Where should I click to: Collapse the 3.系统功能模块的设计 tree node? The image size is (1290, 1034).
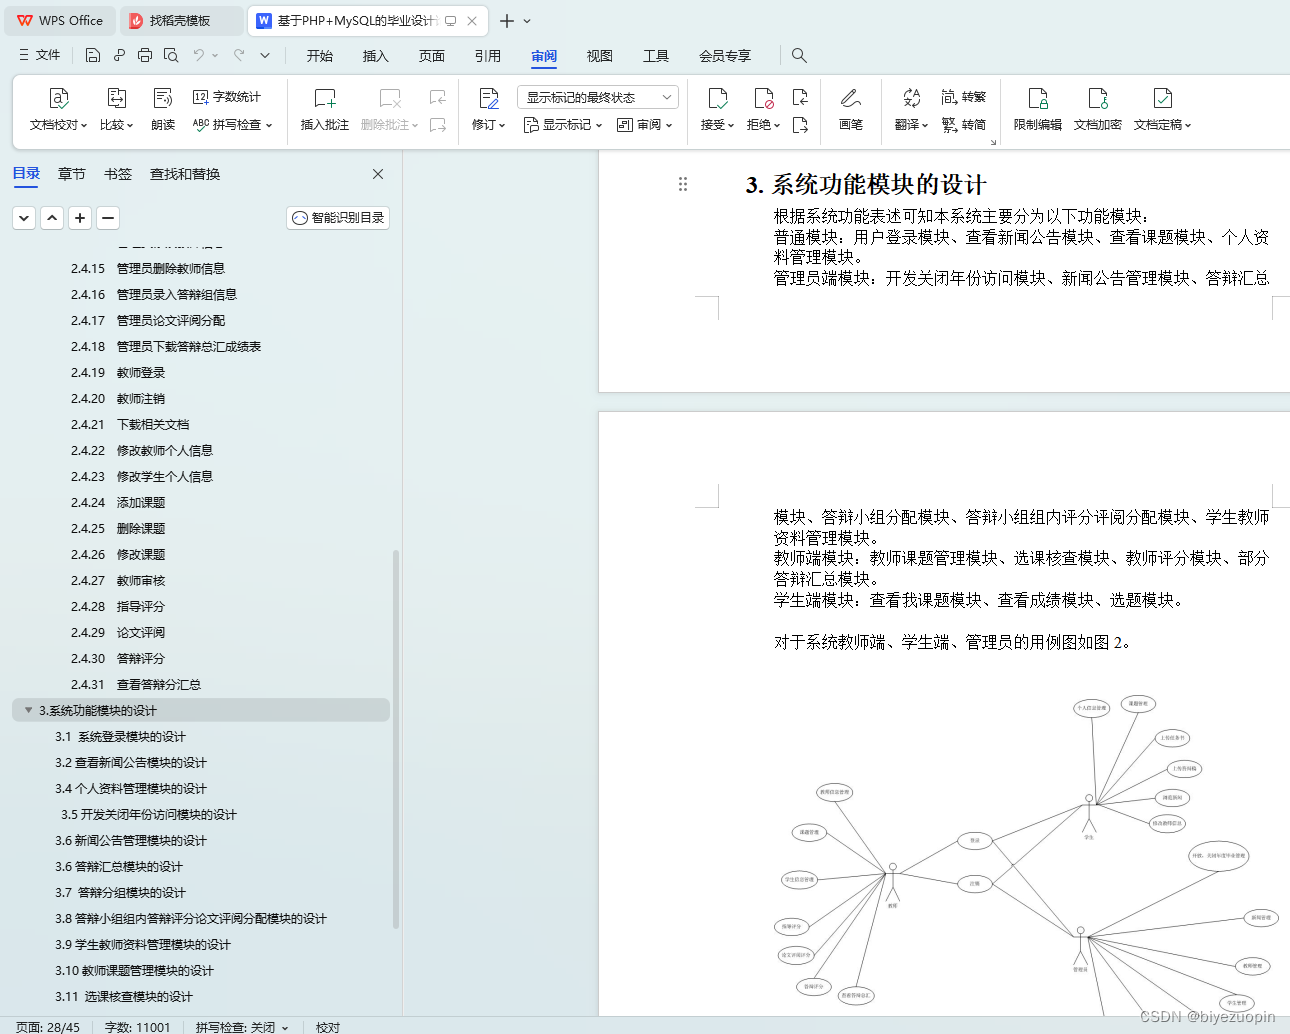tap(28, 710)
